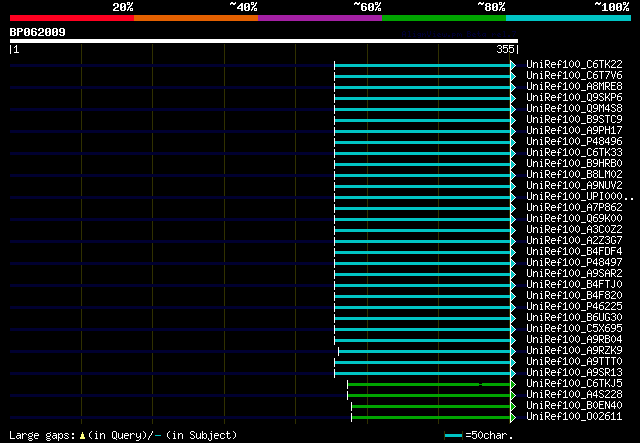Image resolution: width=640 pixels, height=443 pixels.
Task: Click the arrowhead ending the UniRef100_A9TTT0 alignment
Action: pos(513,363)
